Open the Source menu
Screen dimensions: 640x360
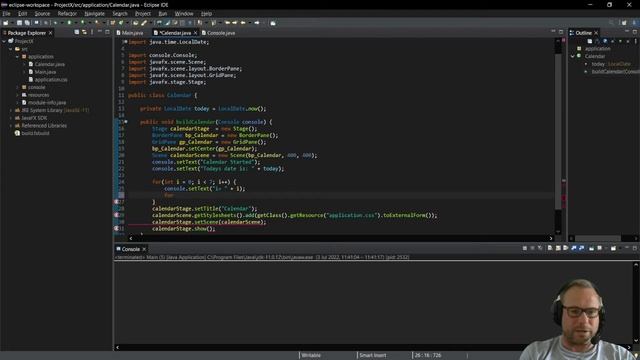(x=42, y=13)
